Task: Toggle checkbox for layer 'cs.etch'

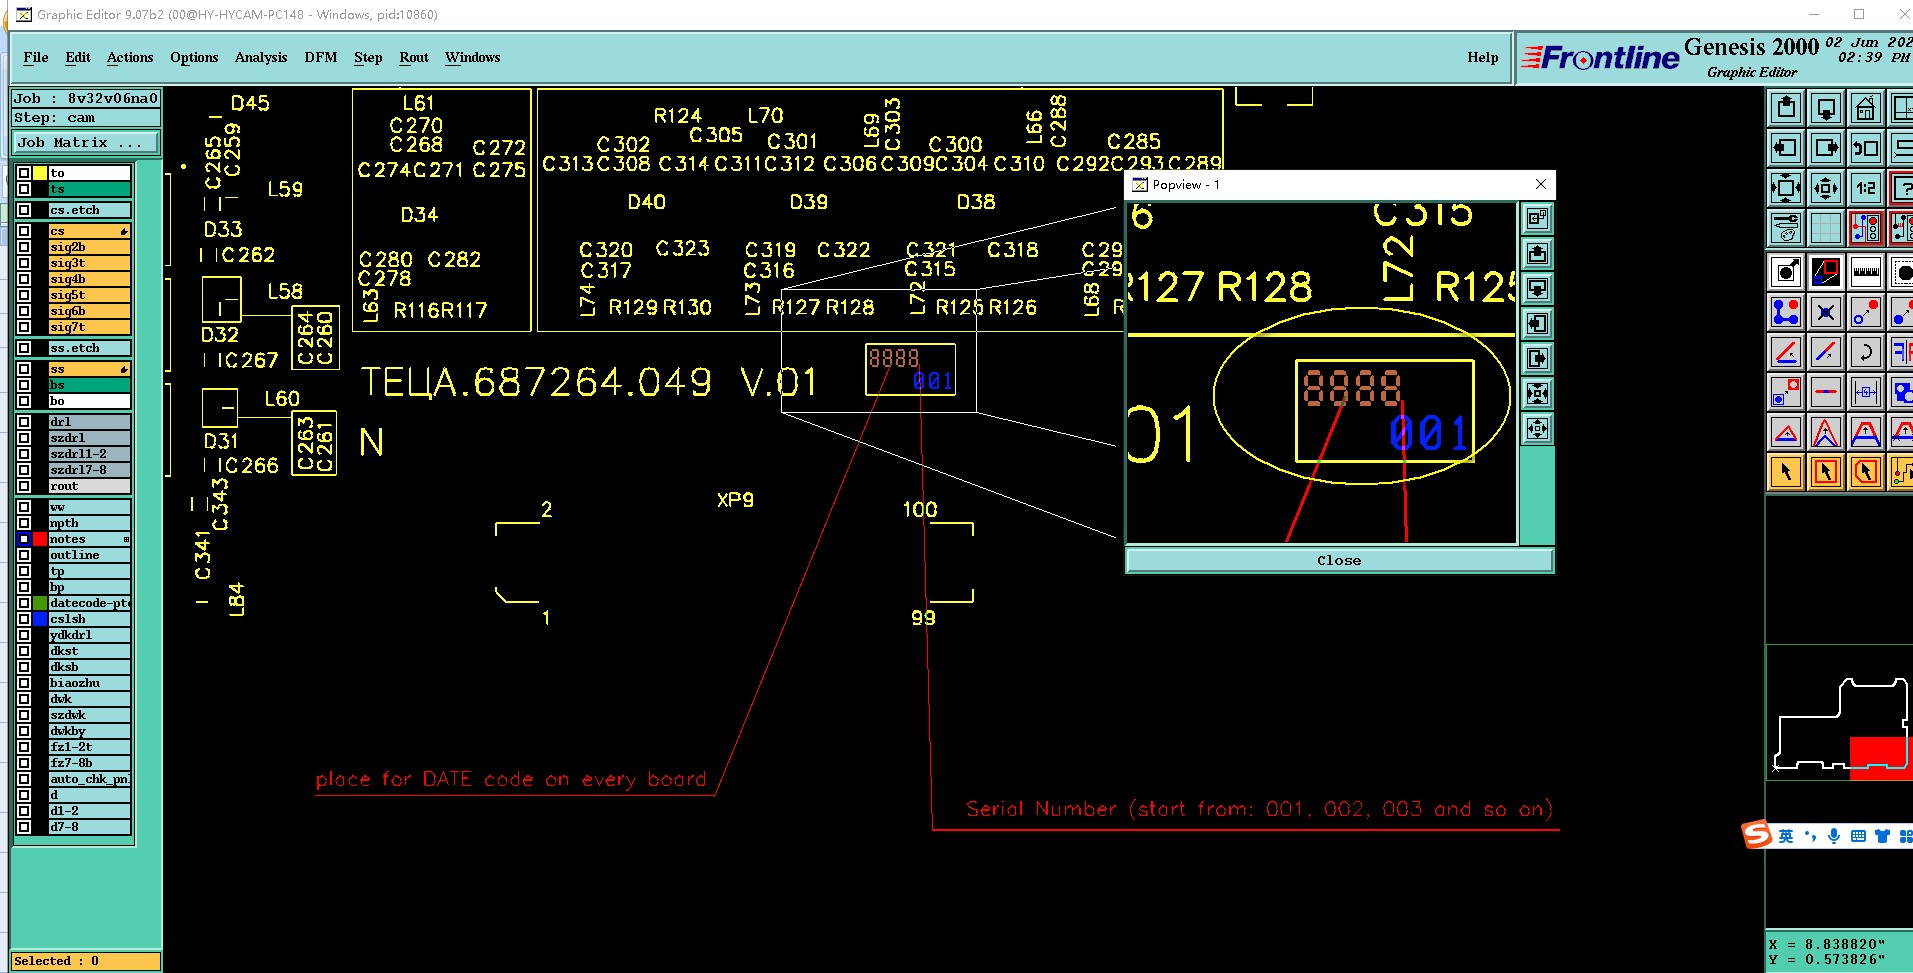Action: click(x=24, y=210)
